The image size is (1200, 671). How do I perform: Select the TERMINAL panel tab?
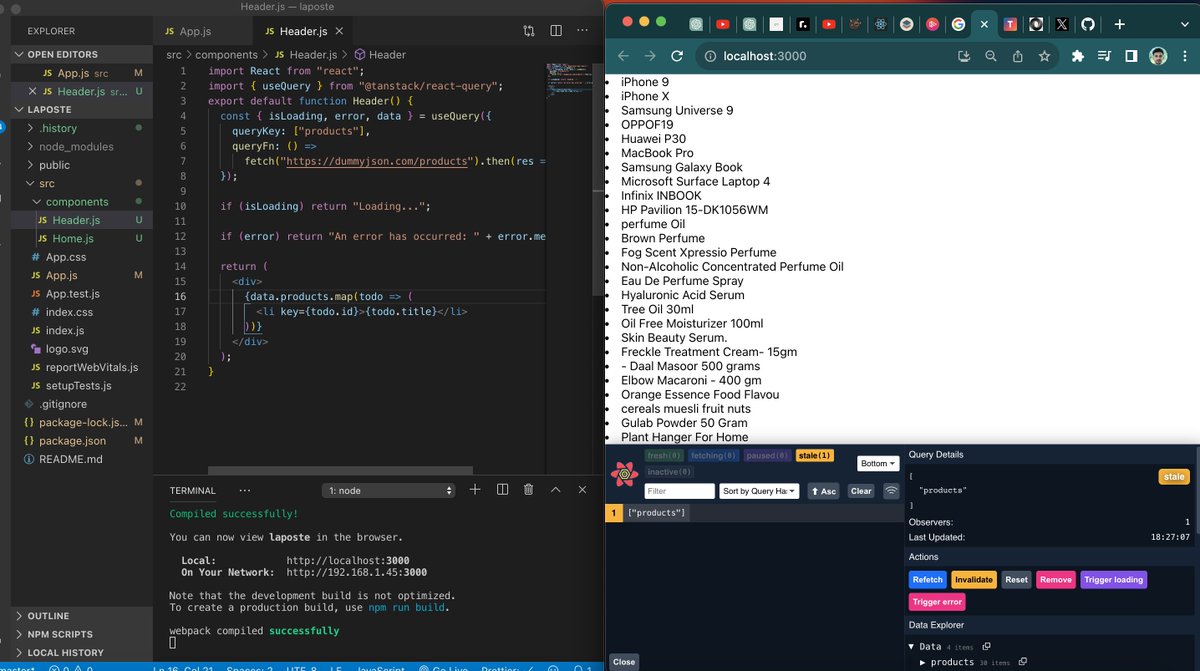193,491
